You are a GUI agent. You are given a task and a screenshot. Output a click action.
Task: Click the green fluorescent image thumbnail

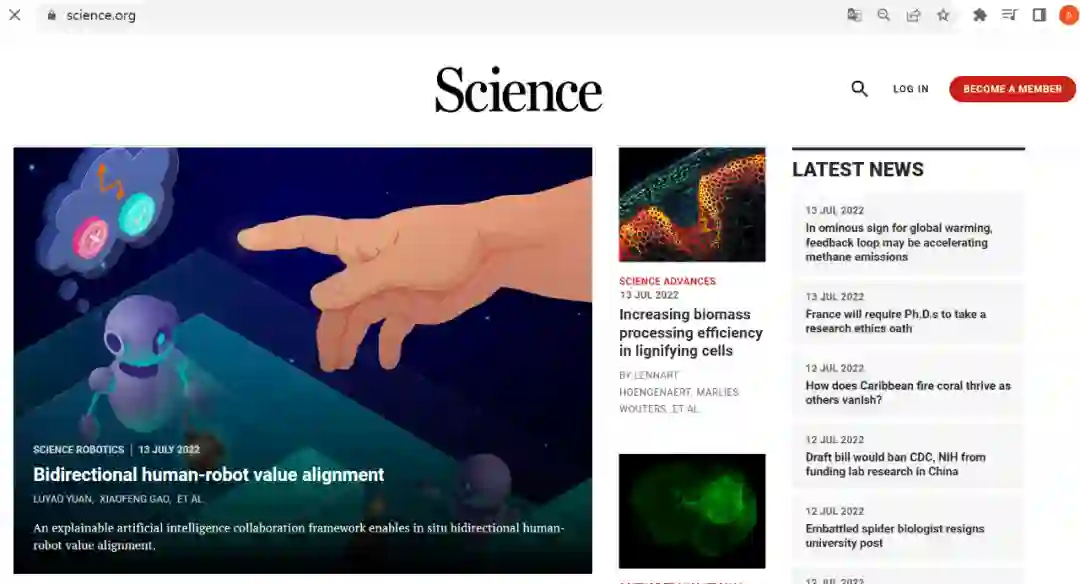pyautogui.click(x=692, y=510)
